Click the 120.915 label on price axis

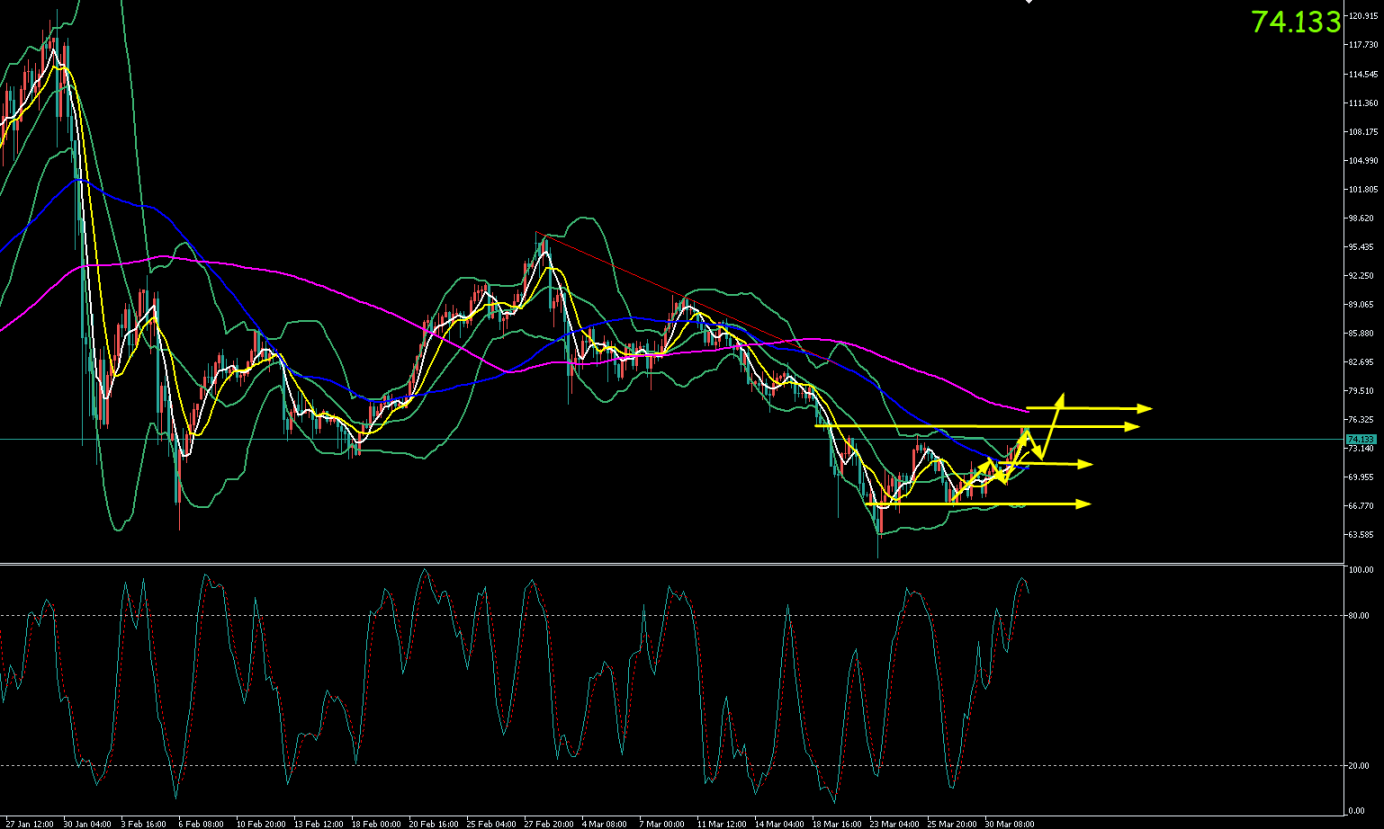tap(1363, 16)
